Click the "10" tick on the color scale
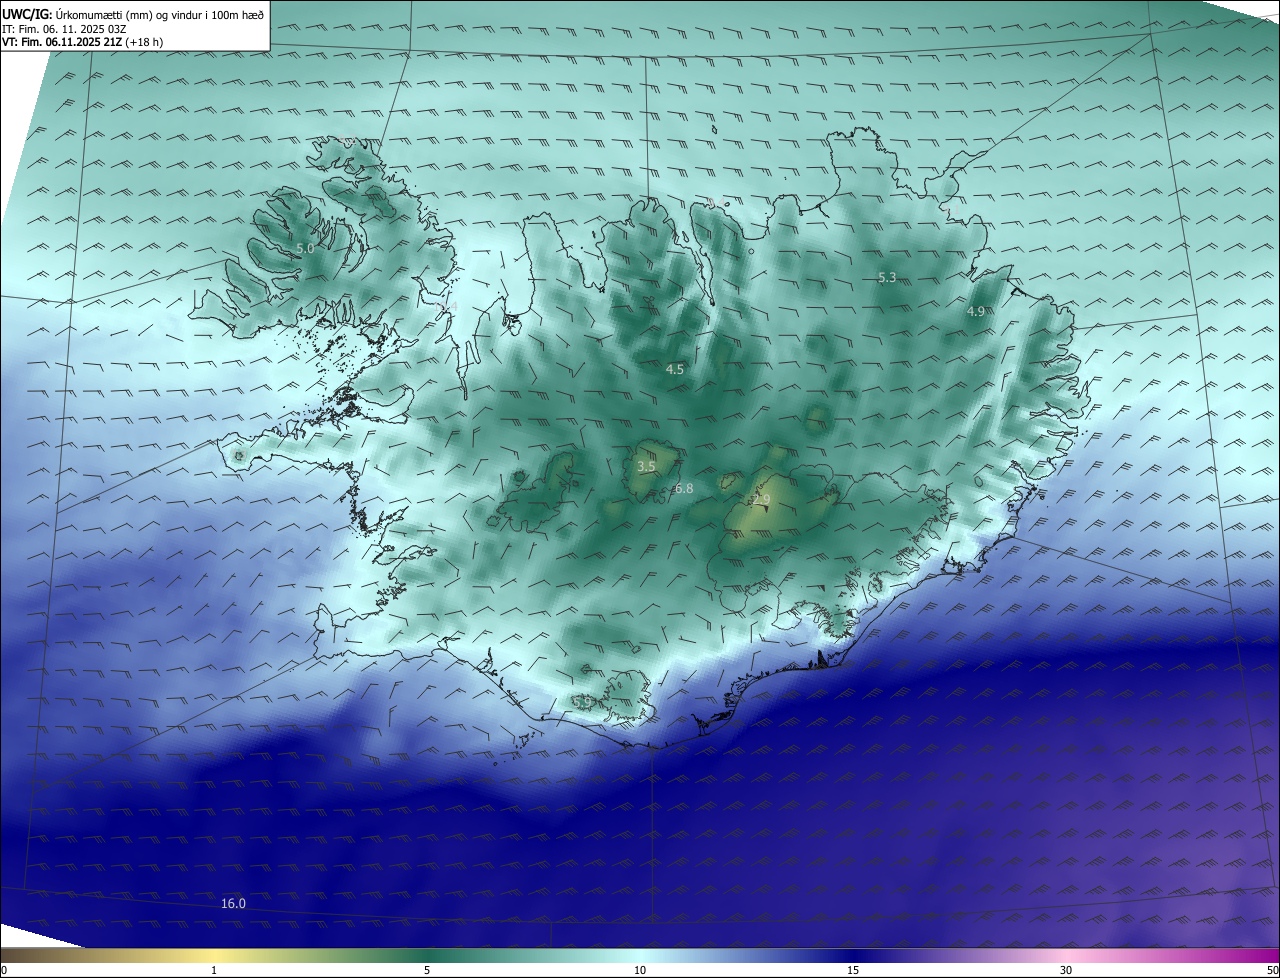Viewport: 1280px width, 978px height. [640, 970]
